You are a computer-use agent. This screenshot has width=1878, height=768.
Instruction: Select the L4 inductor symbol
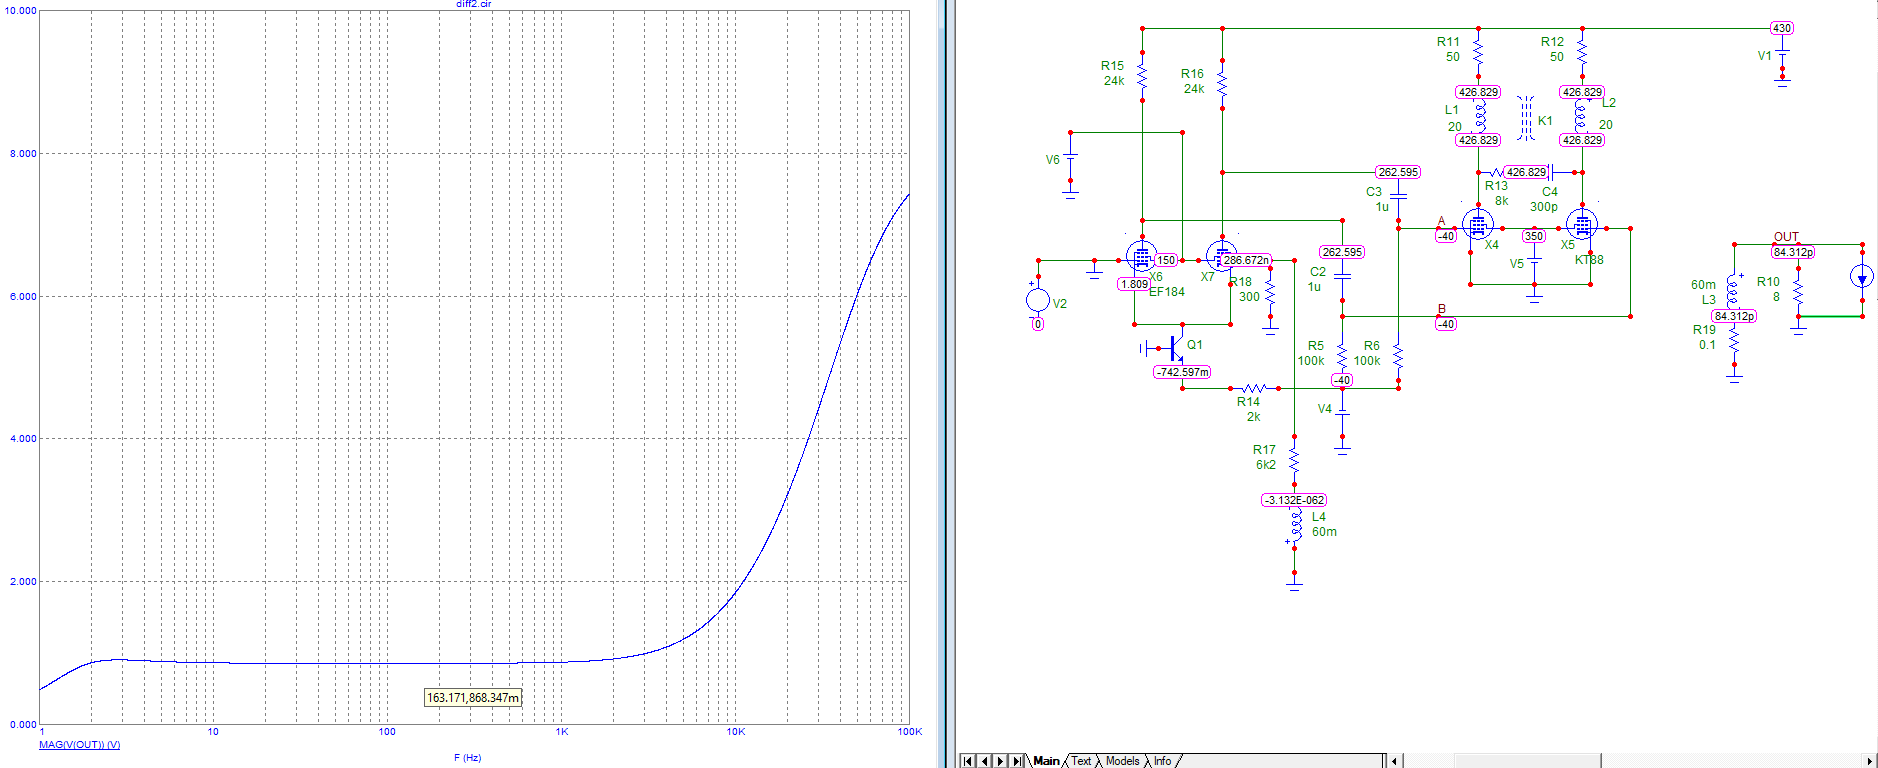1295,524
